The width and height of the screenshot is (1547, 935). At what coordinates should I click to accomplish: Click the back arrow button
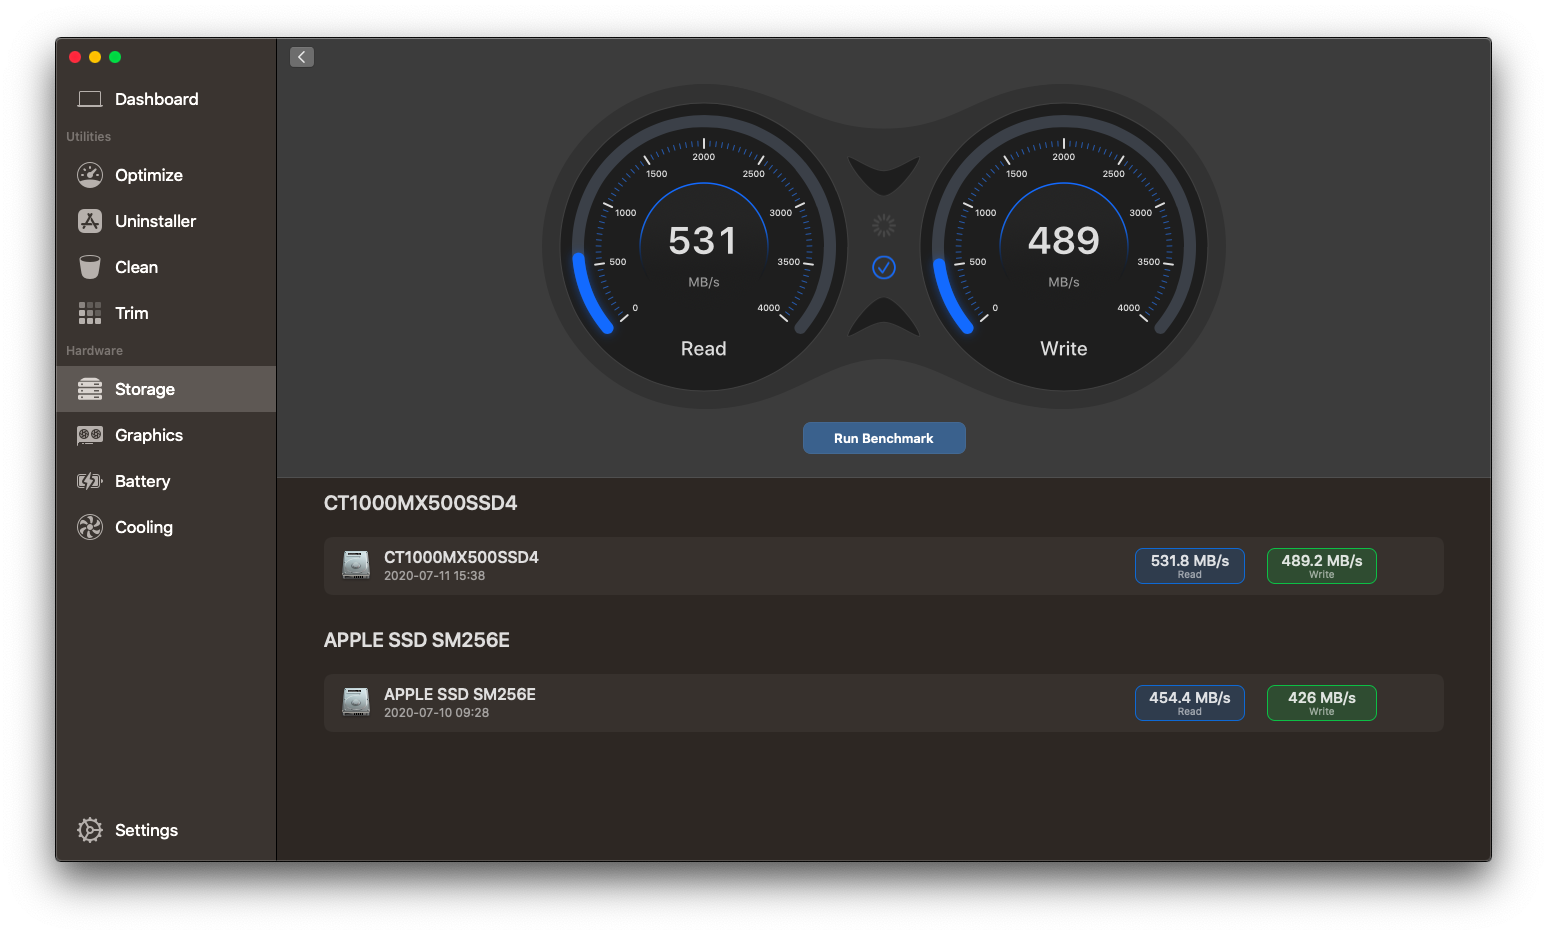tap(302, 57)
